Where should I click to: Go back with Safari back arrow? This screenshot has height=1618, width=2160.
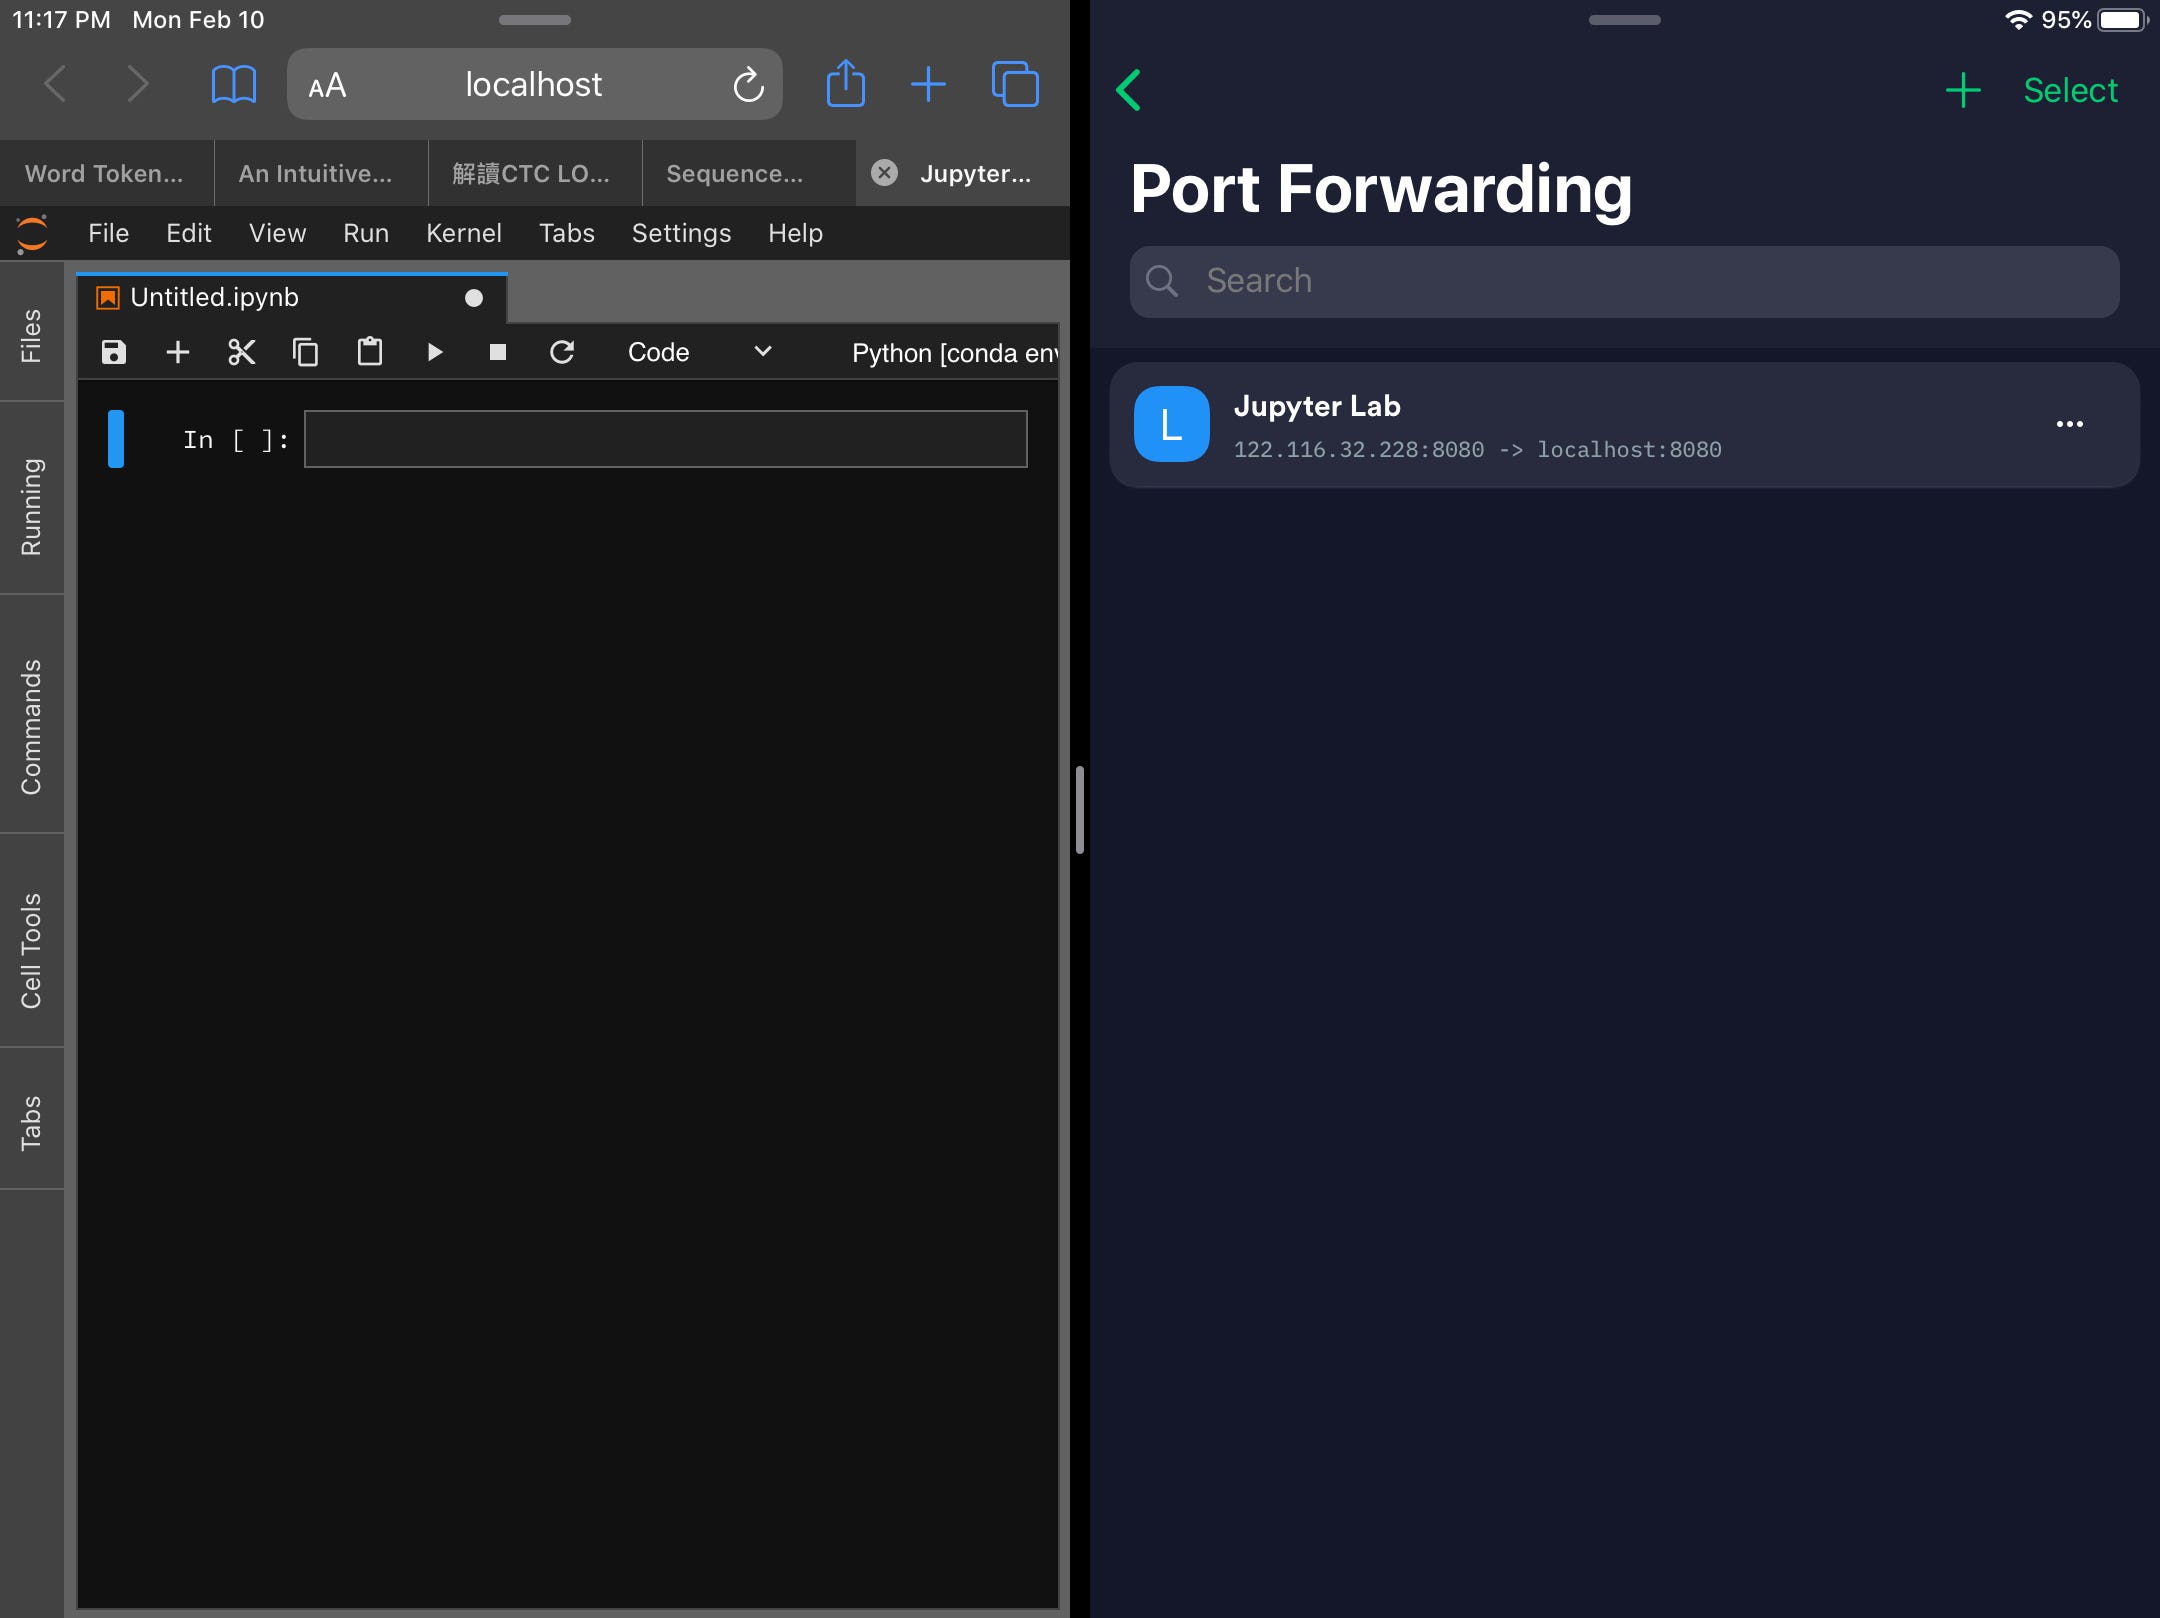(56, 84)
